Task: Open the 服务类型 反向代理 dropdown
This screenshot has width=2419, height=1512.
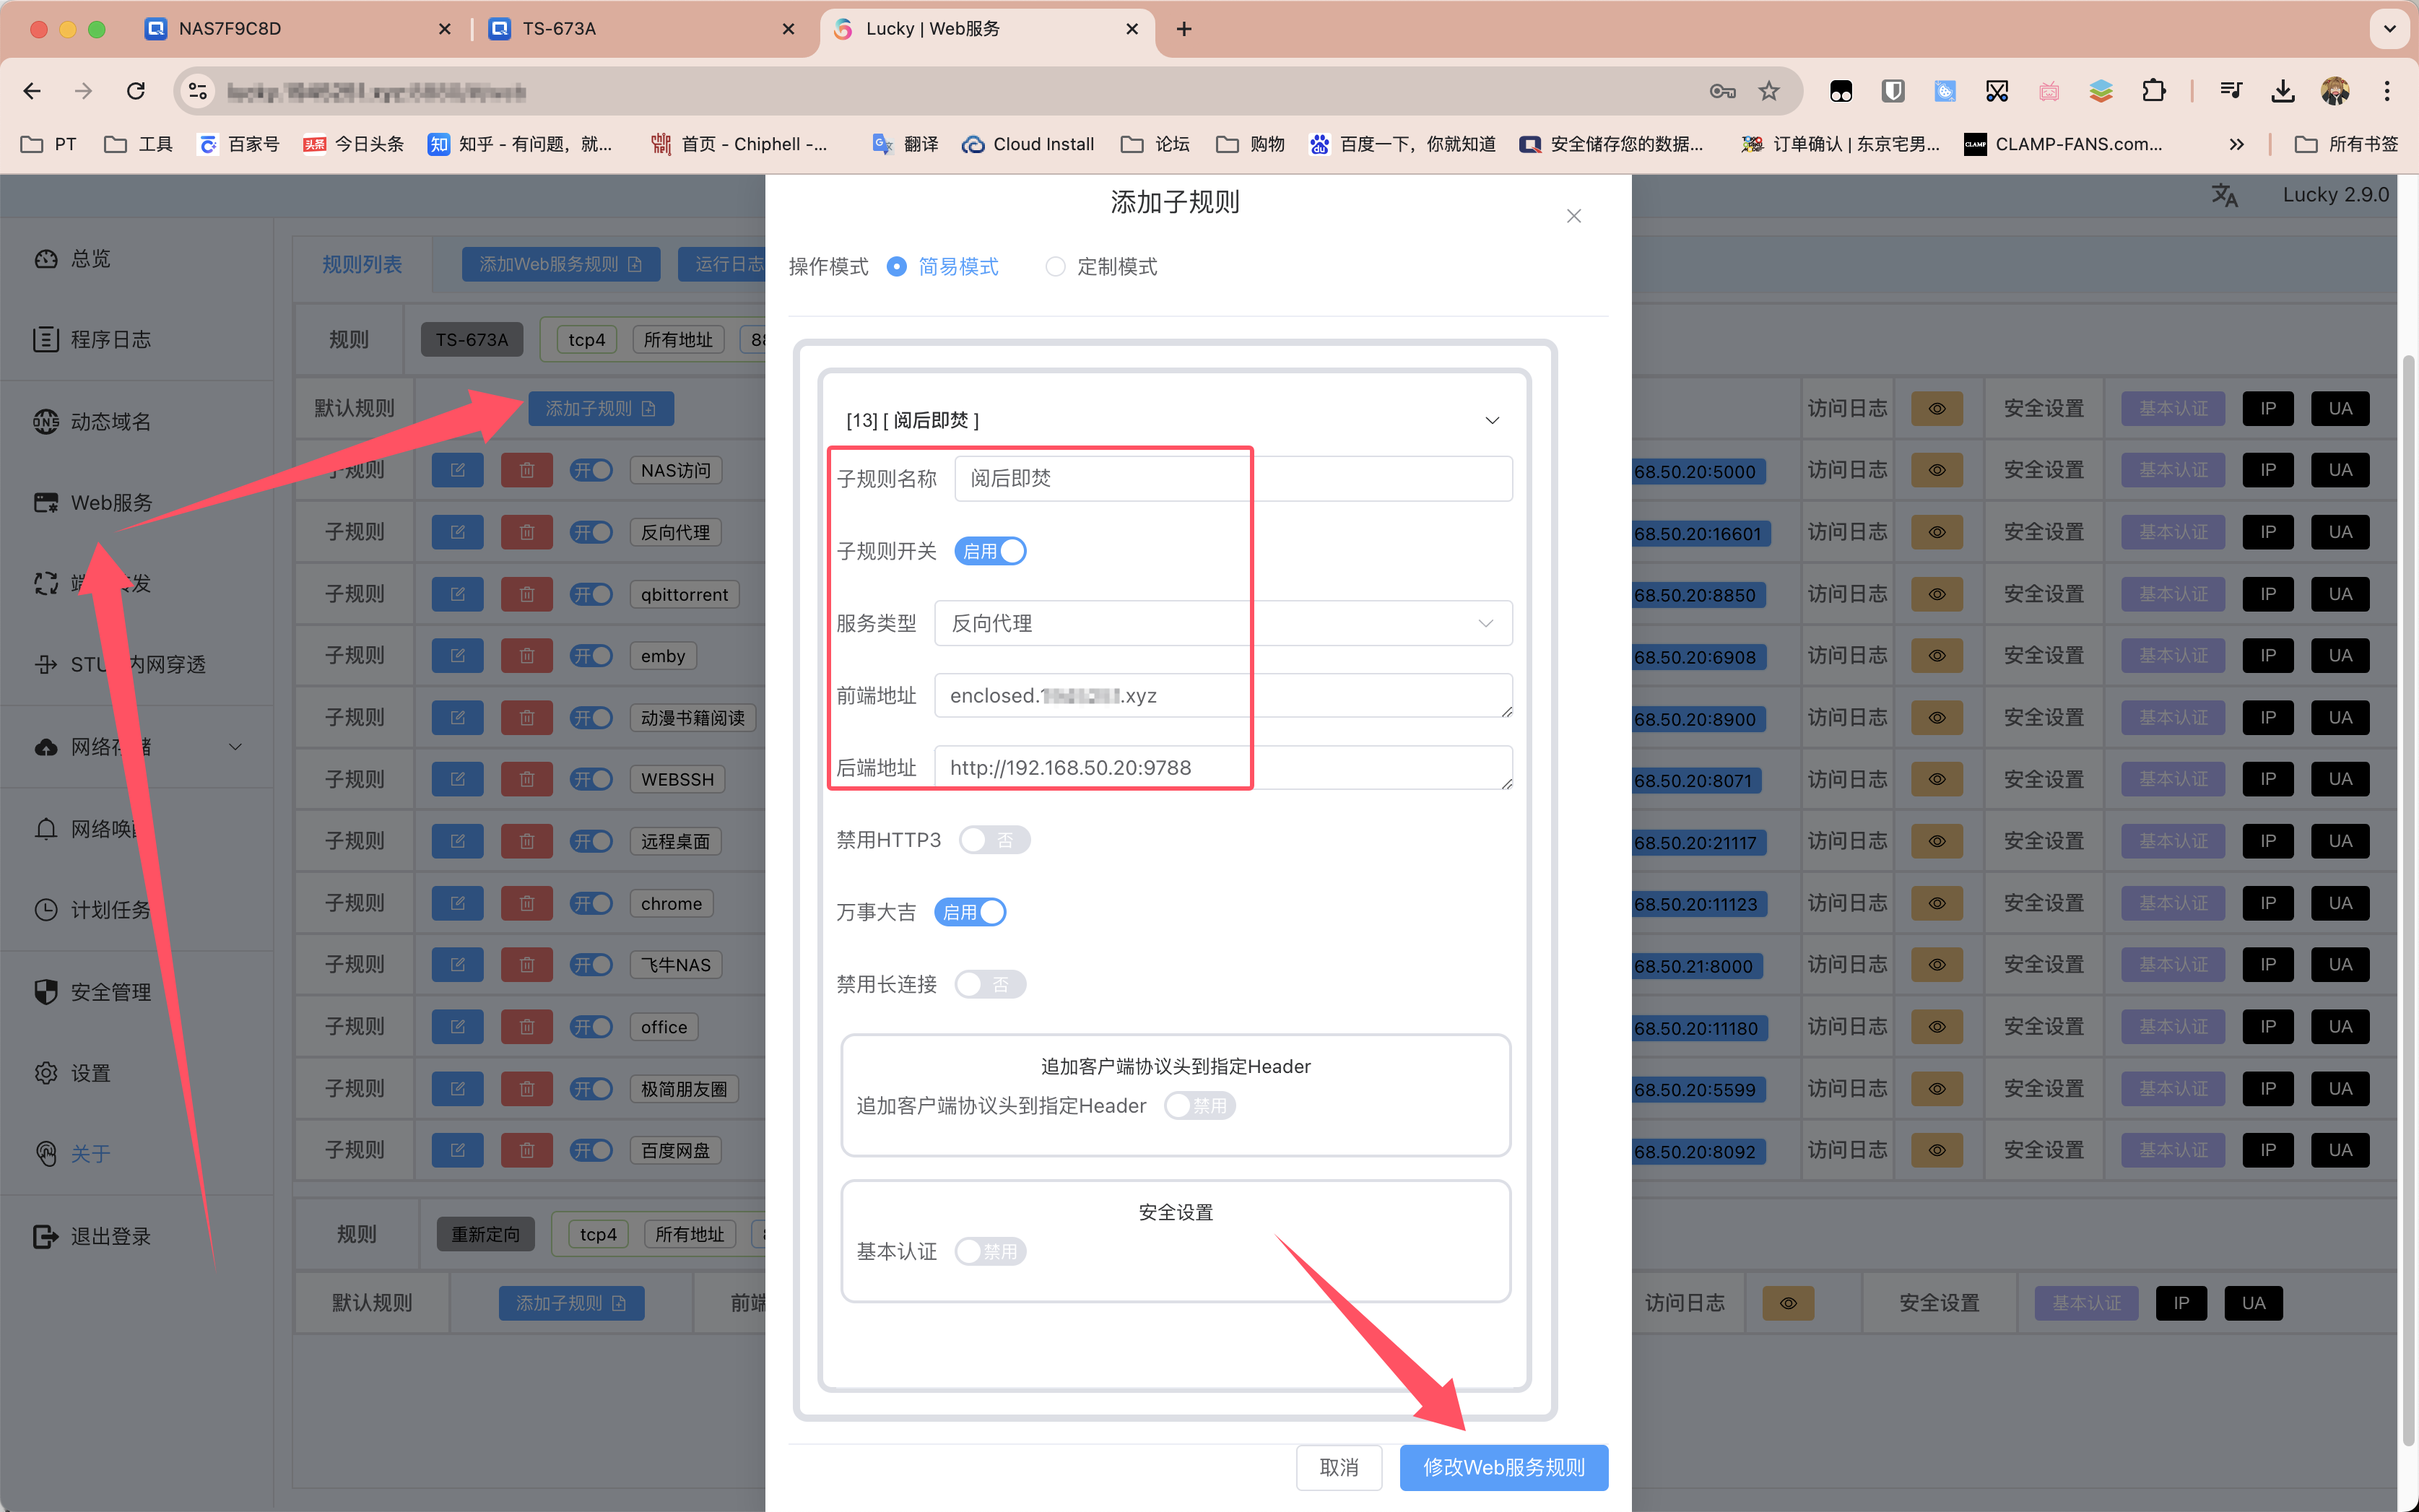Action: pos(1223,623)
